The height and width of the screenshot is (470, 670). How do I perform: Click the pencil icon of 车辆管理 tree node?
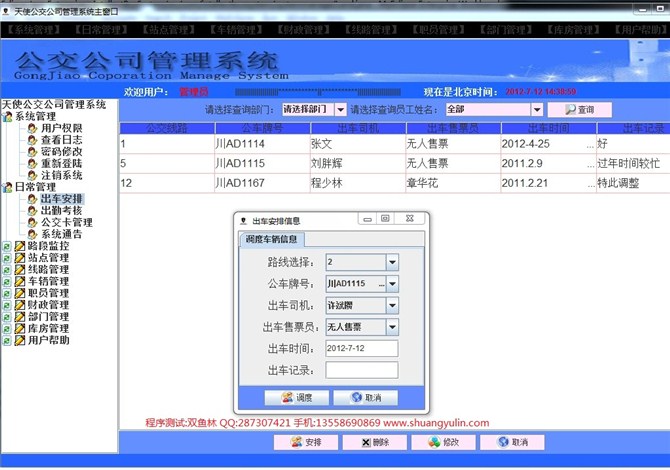(20, 282)
